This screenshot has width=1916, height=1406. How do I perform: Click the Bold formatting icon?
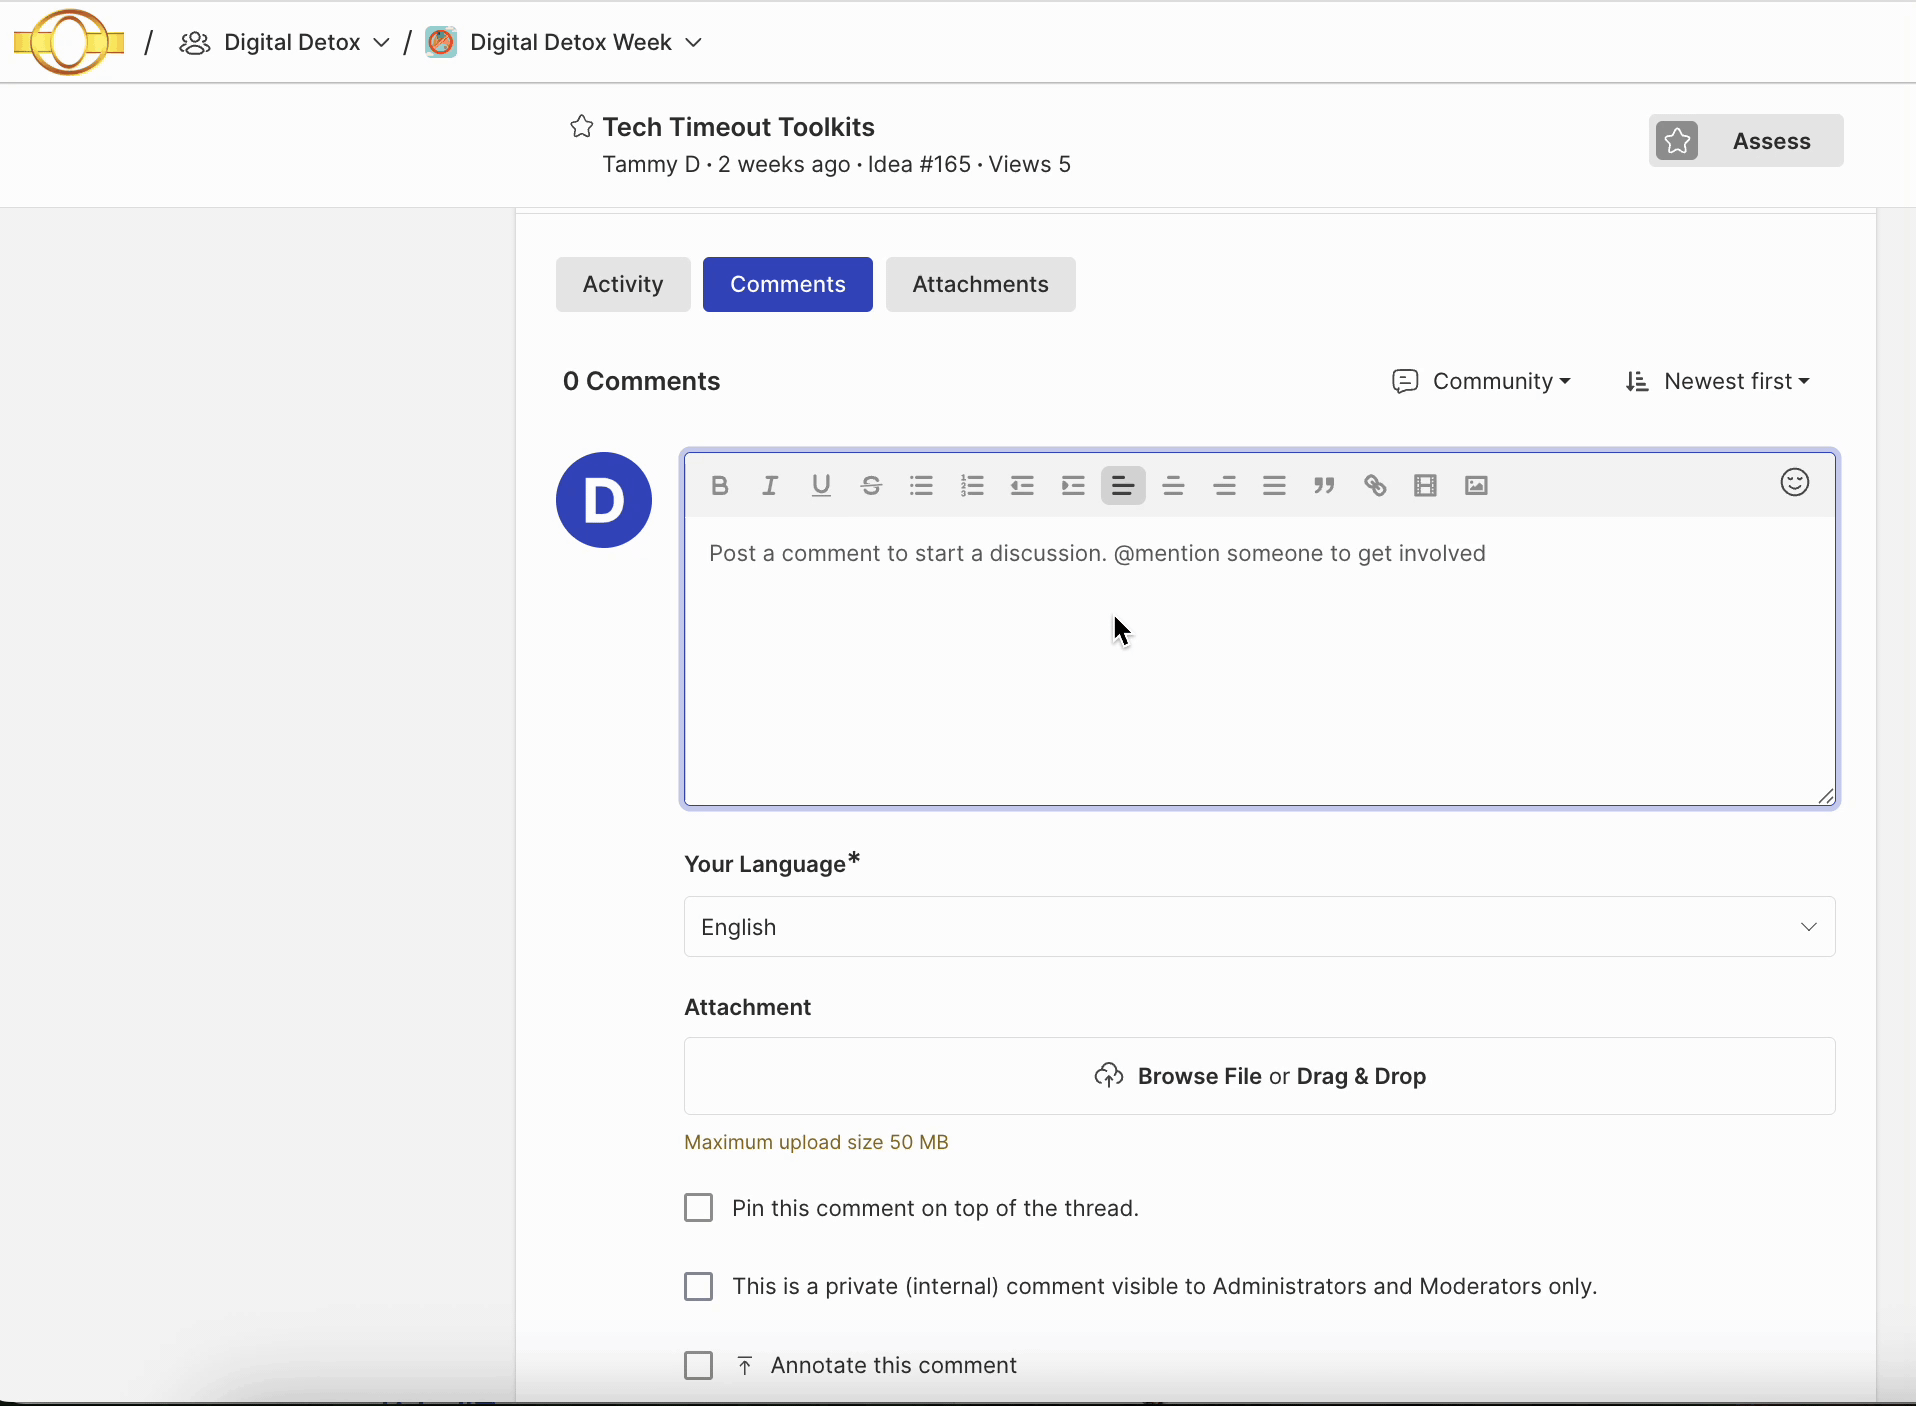click(719, 486)
